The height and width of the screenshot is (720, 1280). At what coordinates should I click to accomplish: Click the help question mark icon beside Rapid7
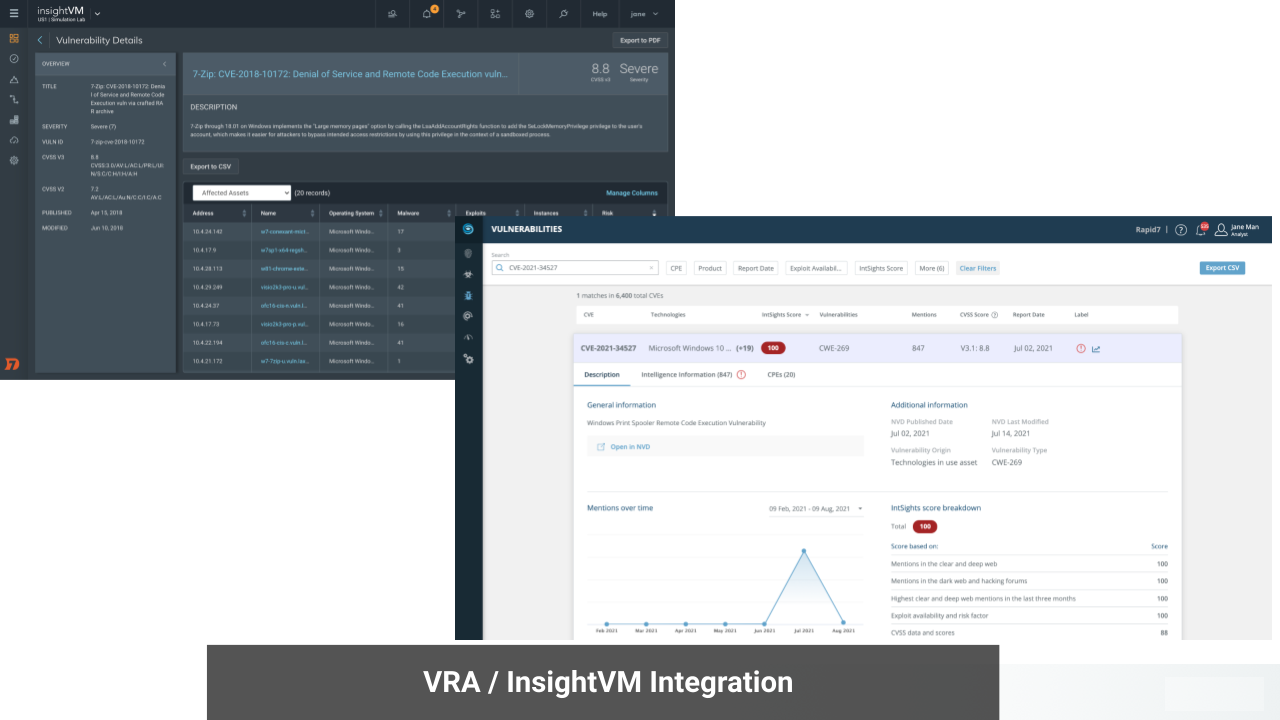[1181, 230]
